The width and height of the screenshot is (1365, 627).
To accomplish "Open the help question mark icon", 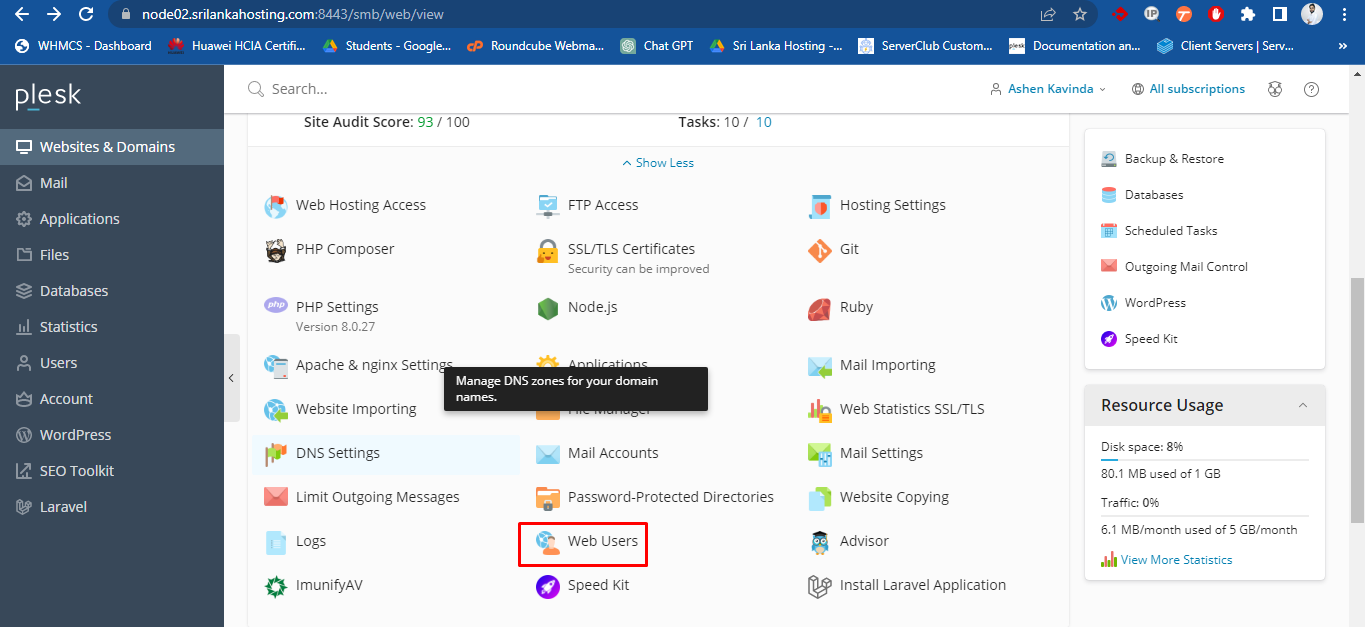I will [1311, 89].
